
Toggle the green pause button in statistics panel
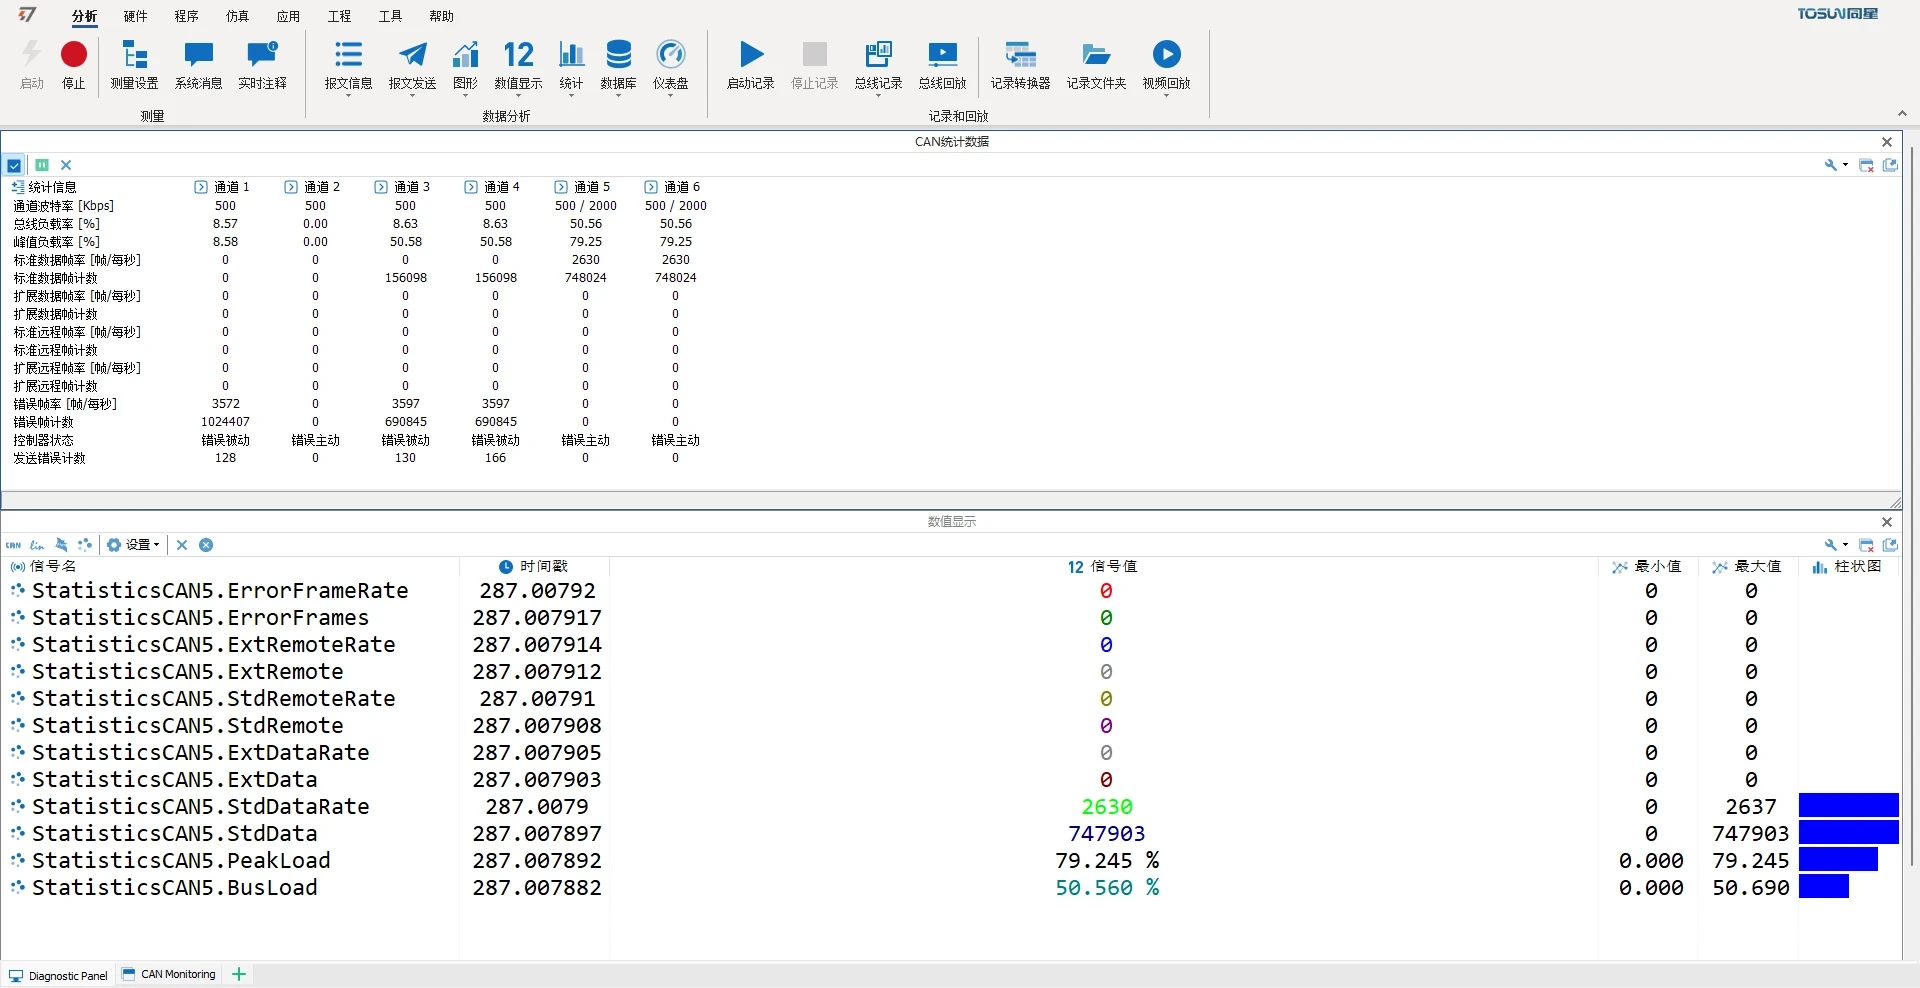[42, 165]
